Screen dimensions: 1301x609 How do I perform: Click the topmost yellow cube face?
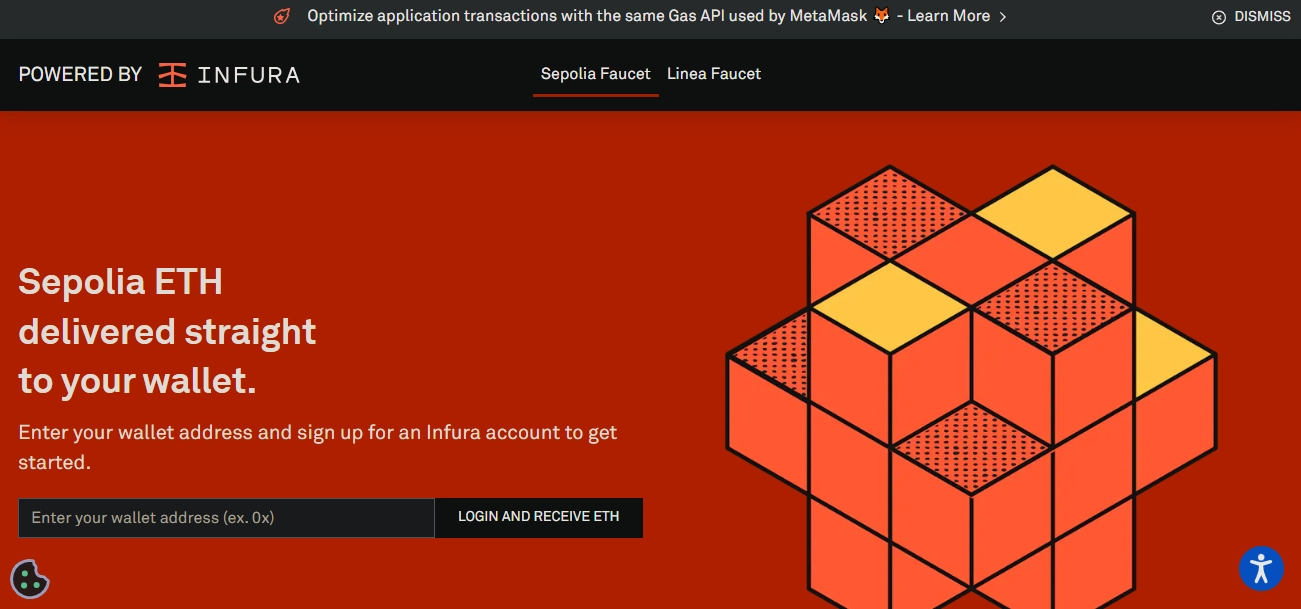[1052, 212]
